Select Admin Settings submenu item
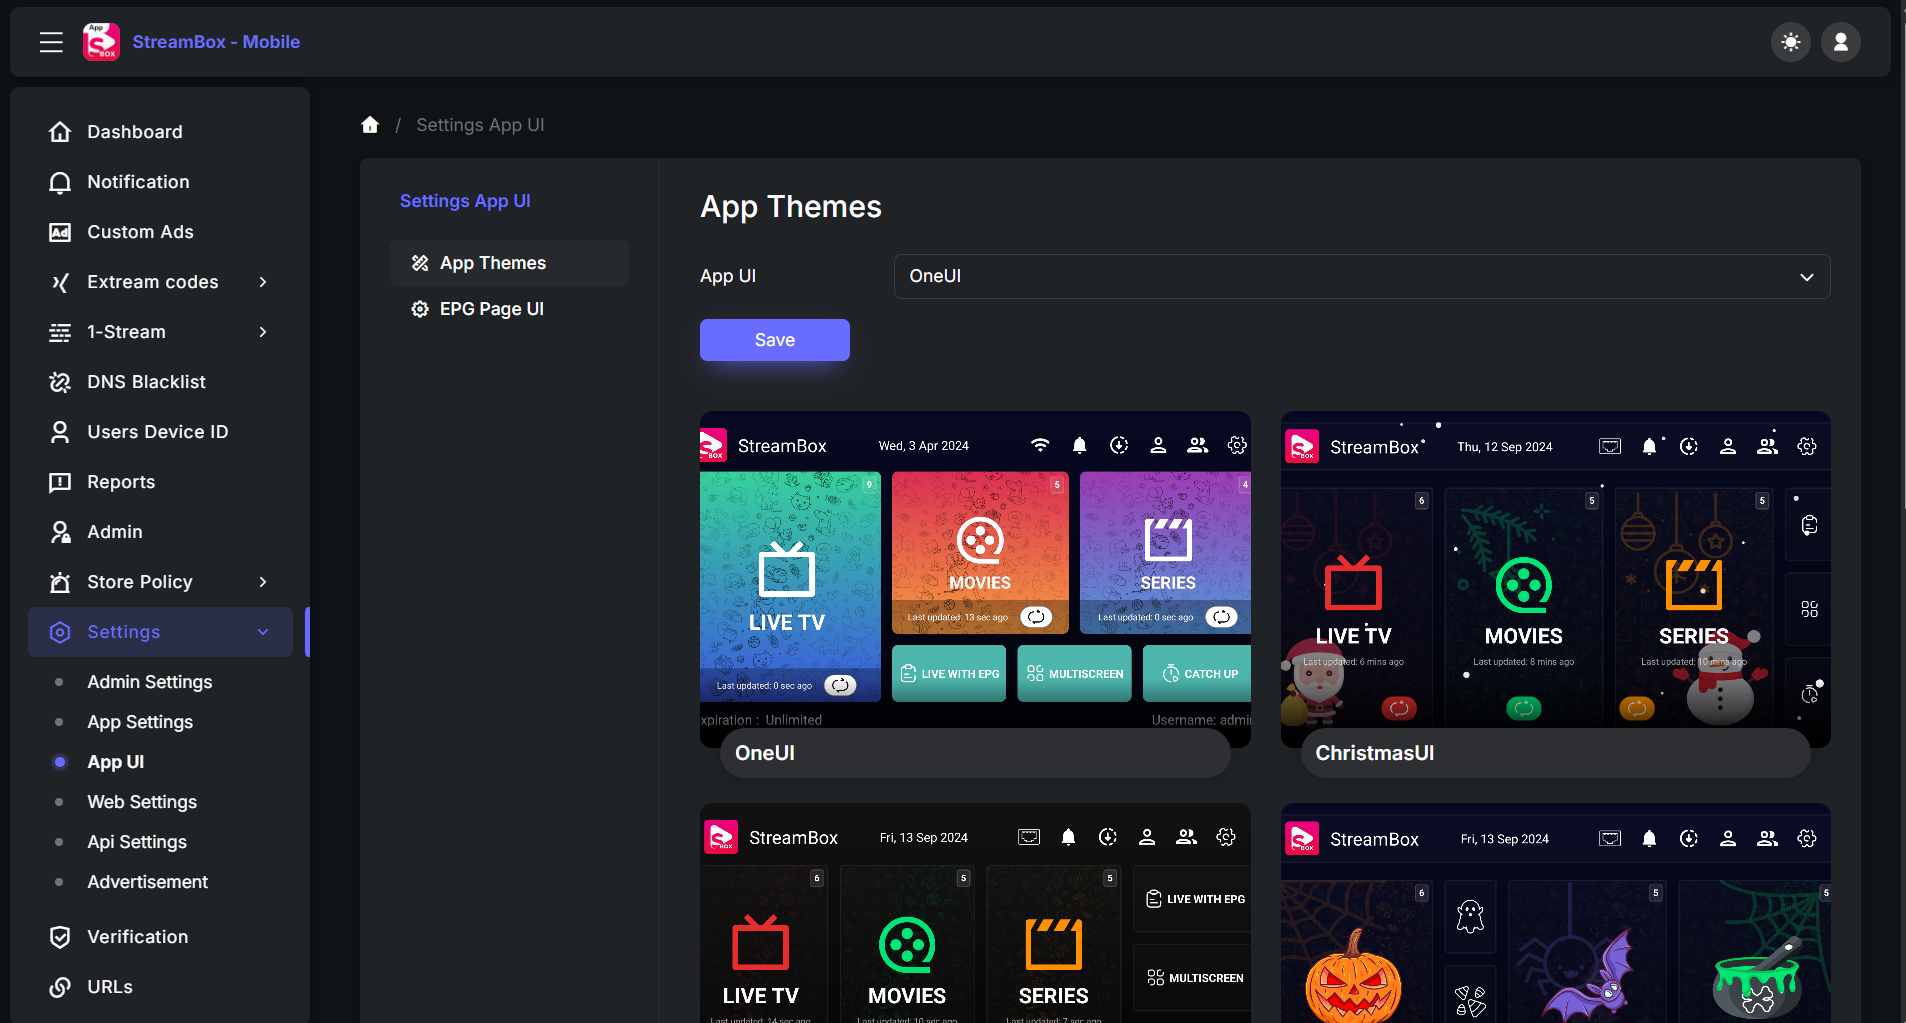 (149, 682)
